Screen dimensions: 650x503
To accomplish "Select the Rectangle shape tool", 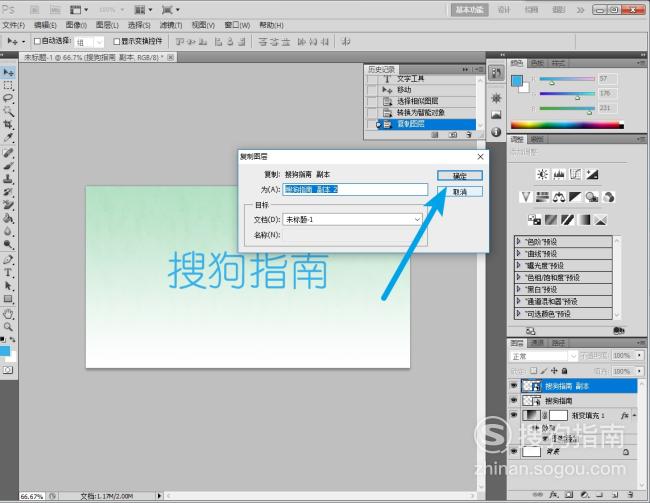I will pos(8,299).
